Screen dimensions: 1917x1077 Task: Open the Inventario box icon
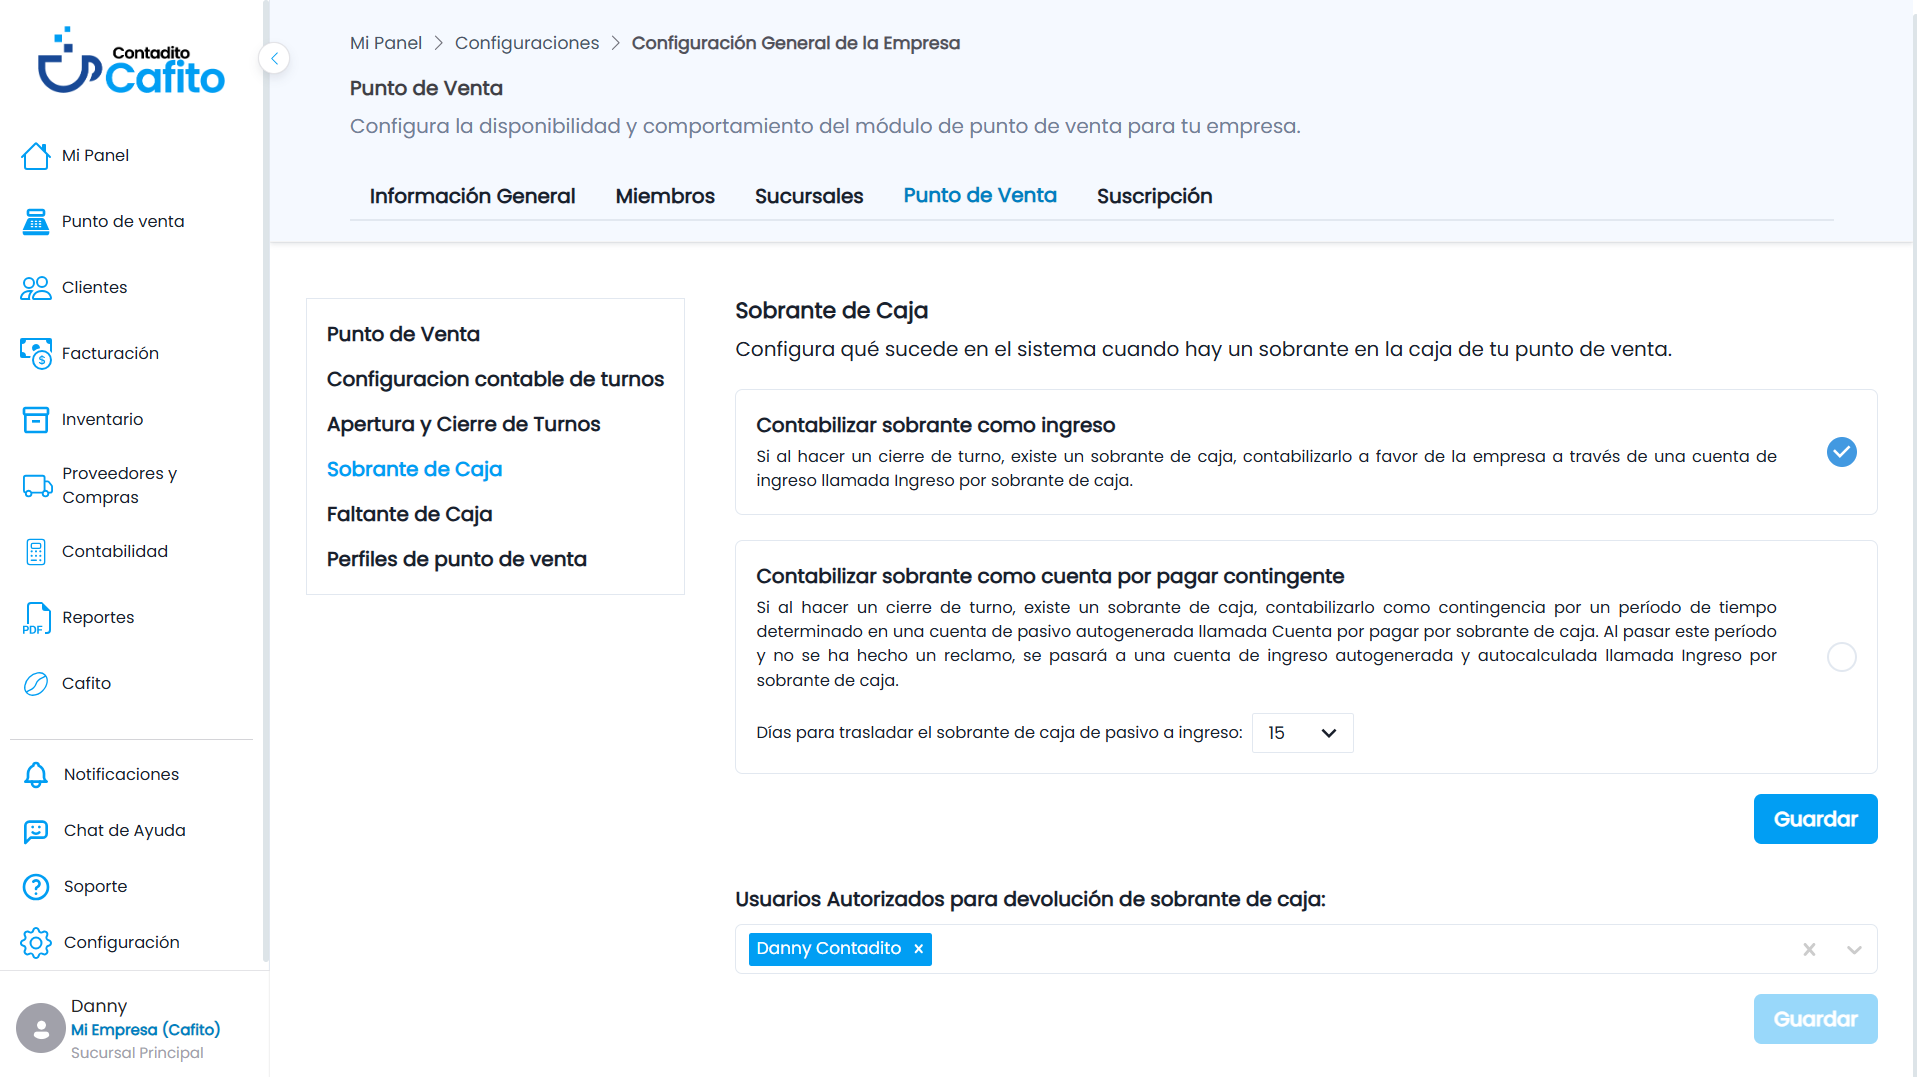click(36, 420)
